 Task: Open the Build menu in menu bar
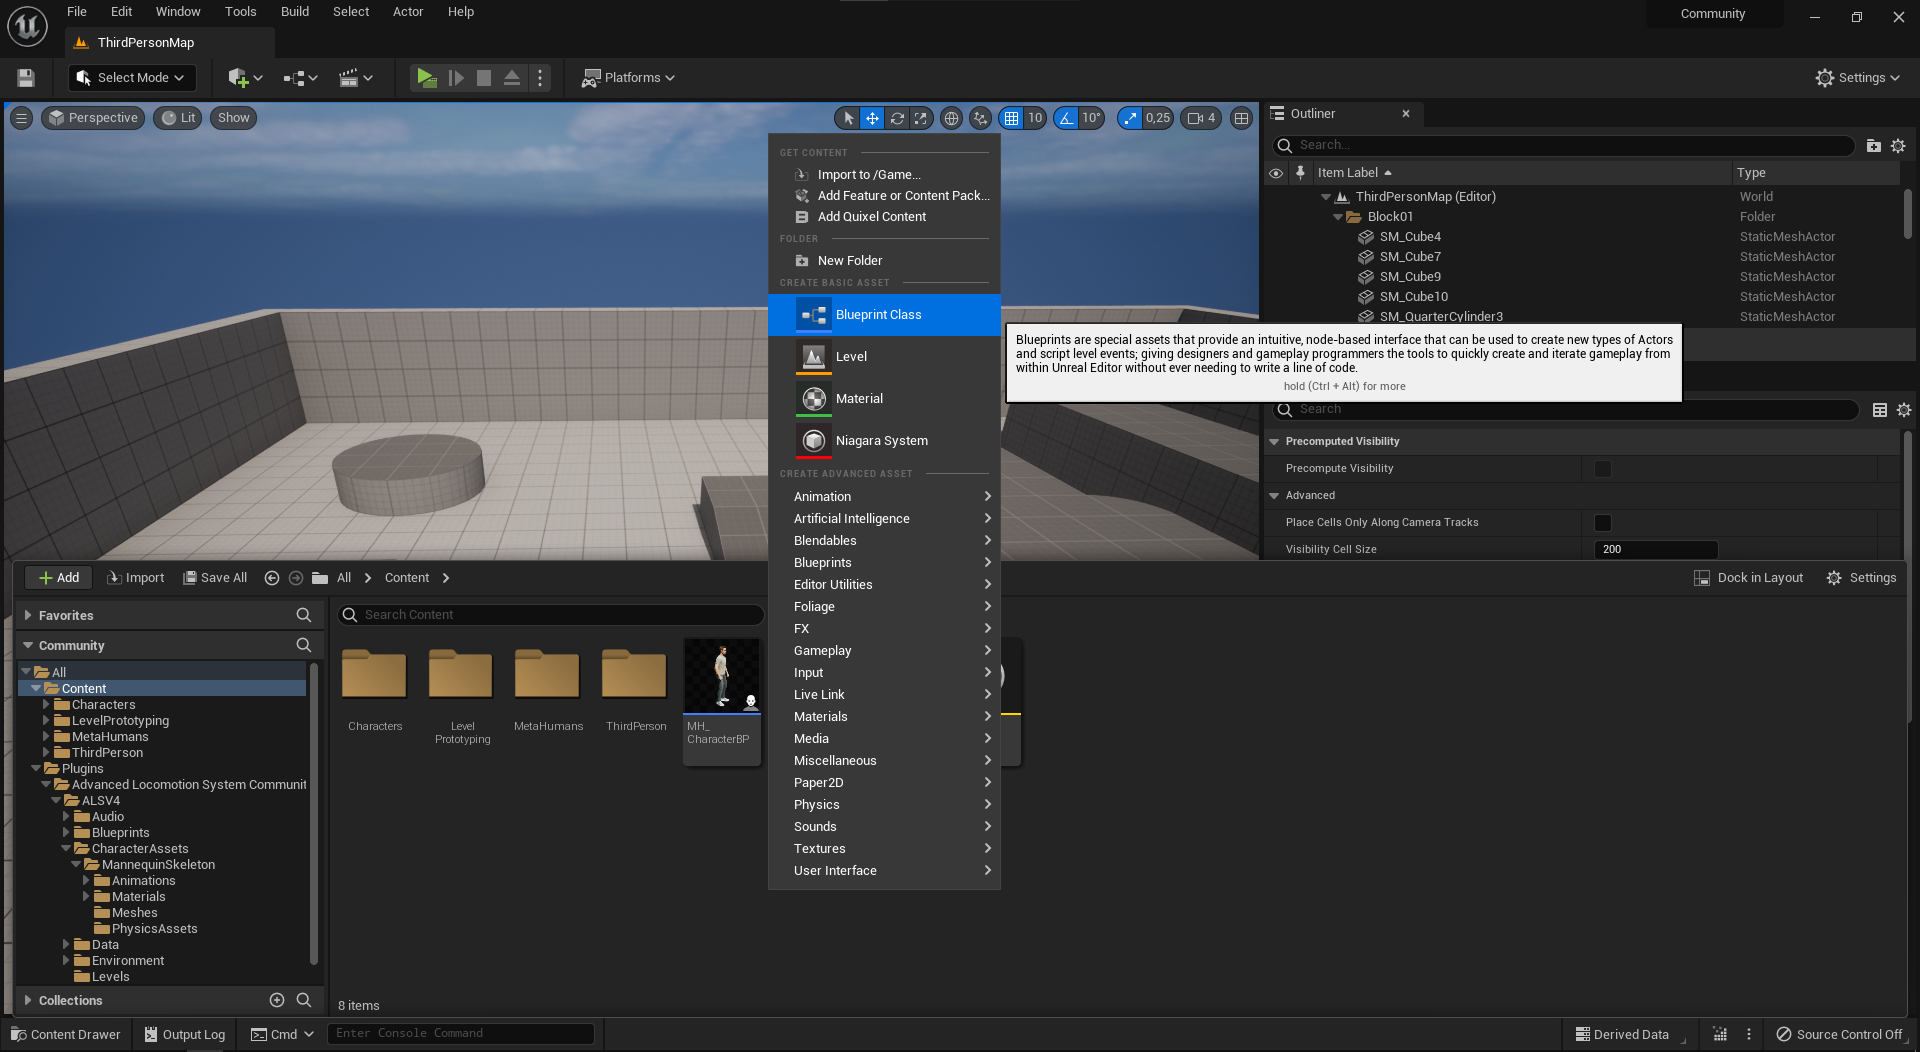pos(295,12)
